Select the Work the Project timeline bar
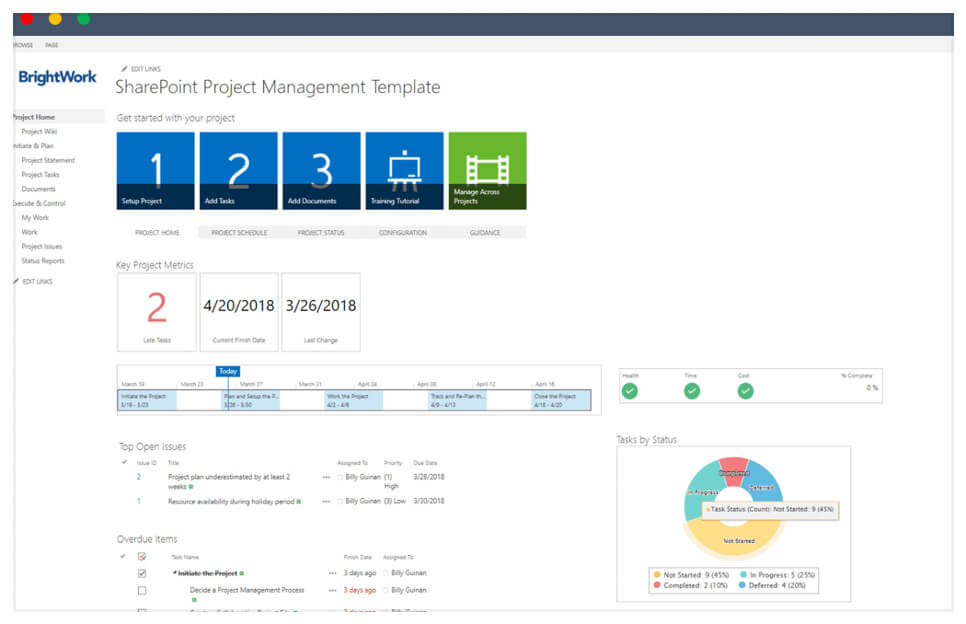The width and height of the screenshot is (966, 624). [x=354, y=400]
